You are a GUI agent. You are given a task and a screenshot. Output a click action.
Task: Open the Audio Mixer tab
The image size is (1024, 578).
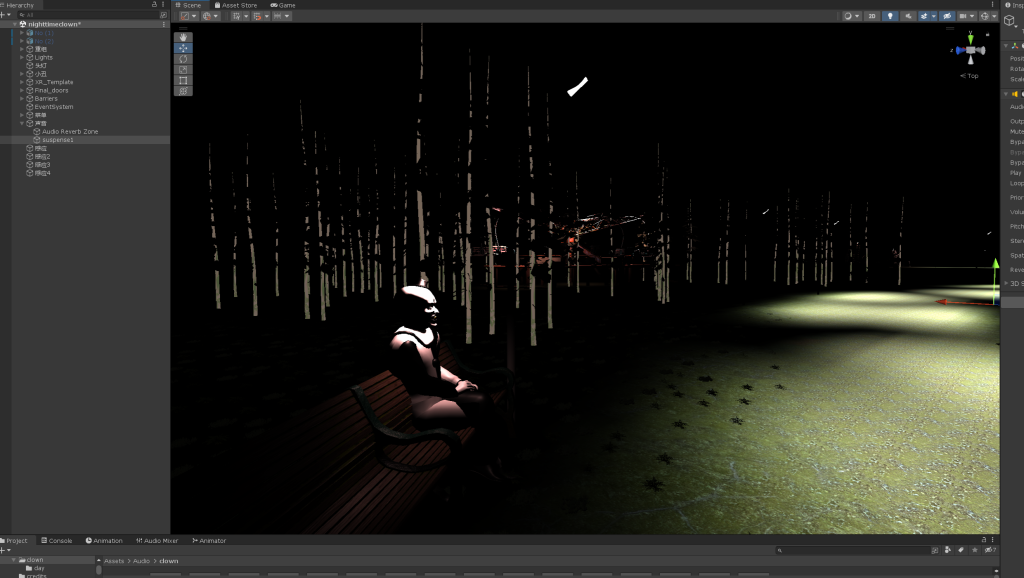pyautogui.click(x=157, y=541)
